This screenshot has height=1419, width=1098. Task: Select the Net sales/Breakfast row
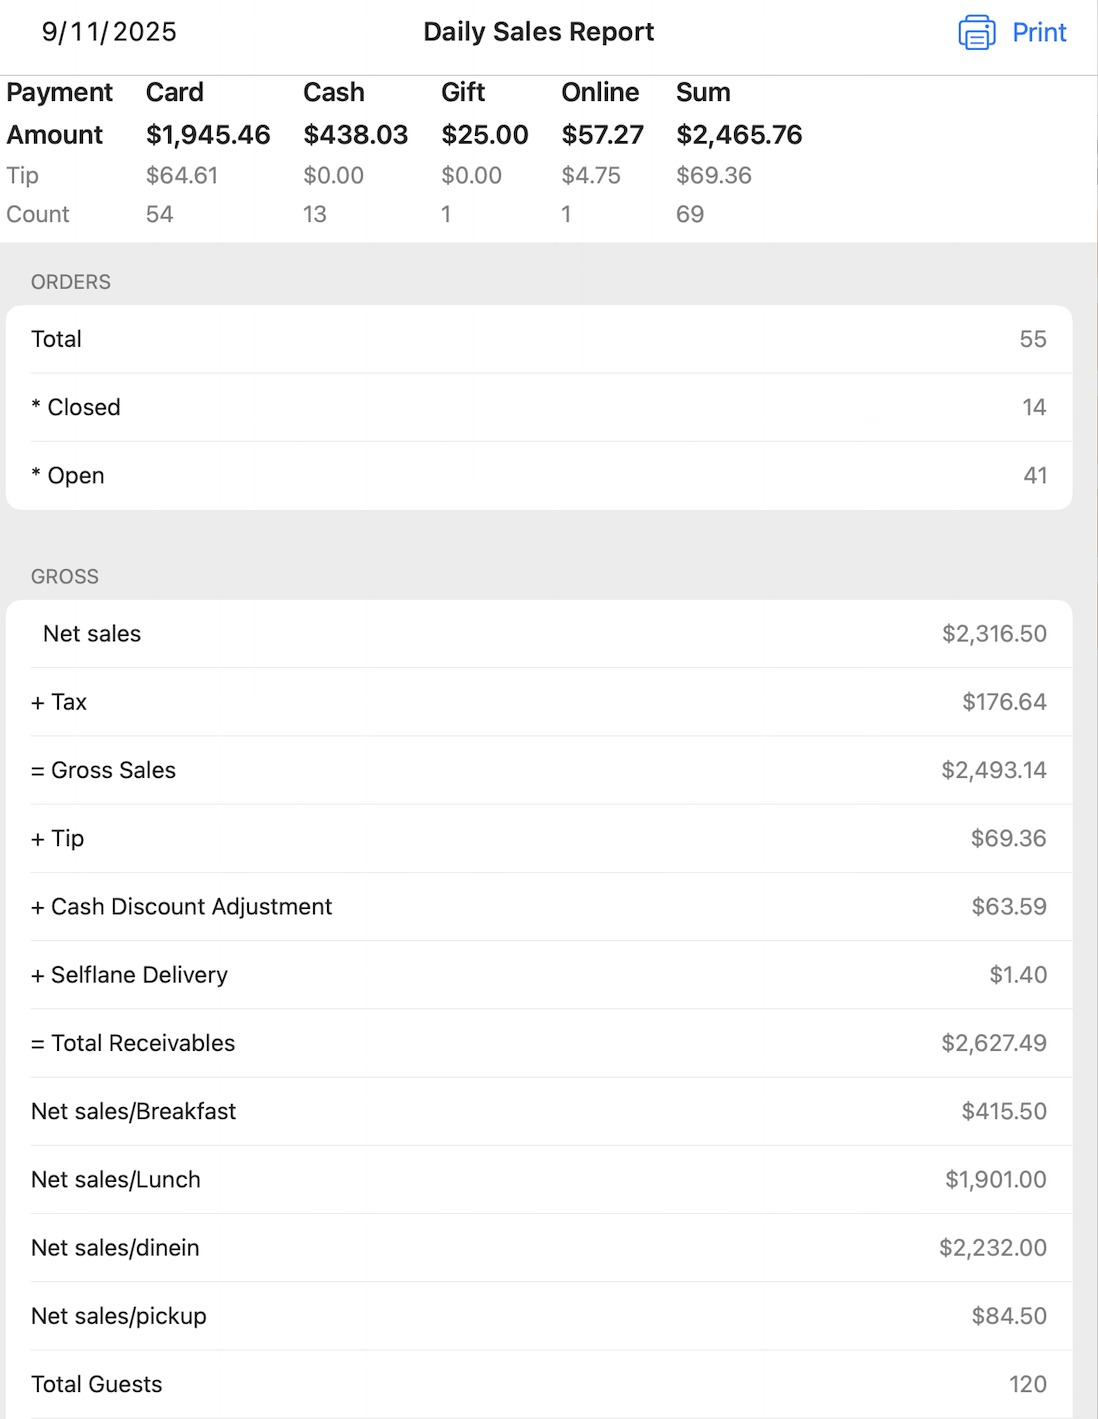click(539, 1111)
